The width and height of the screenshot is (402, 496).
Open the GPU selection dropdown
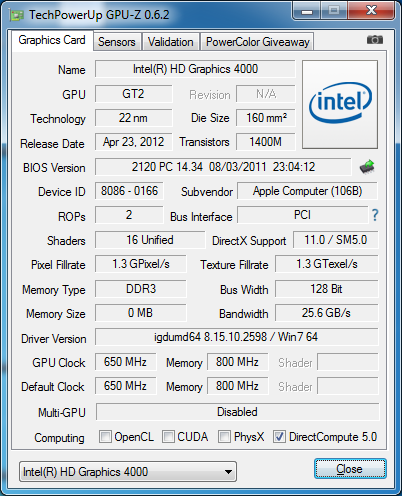[128, 471]
